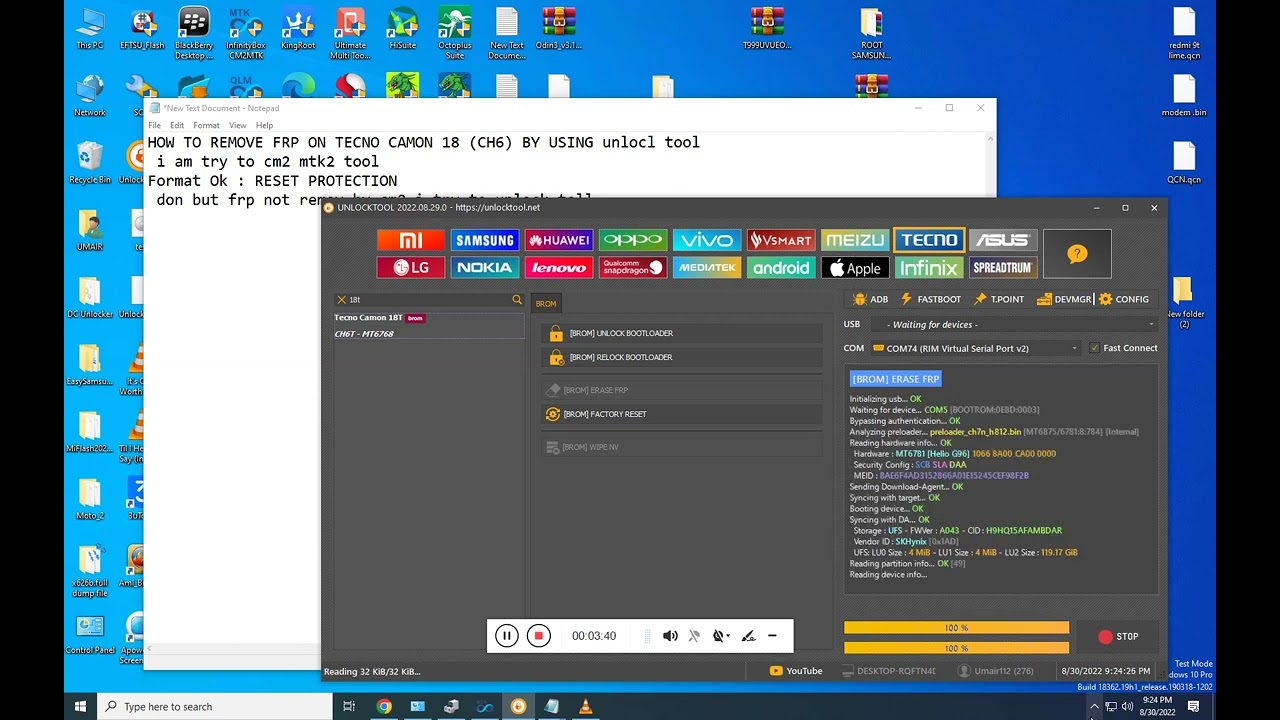
Task: Open the Help menu in Notepad
Action: [264, 125]
